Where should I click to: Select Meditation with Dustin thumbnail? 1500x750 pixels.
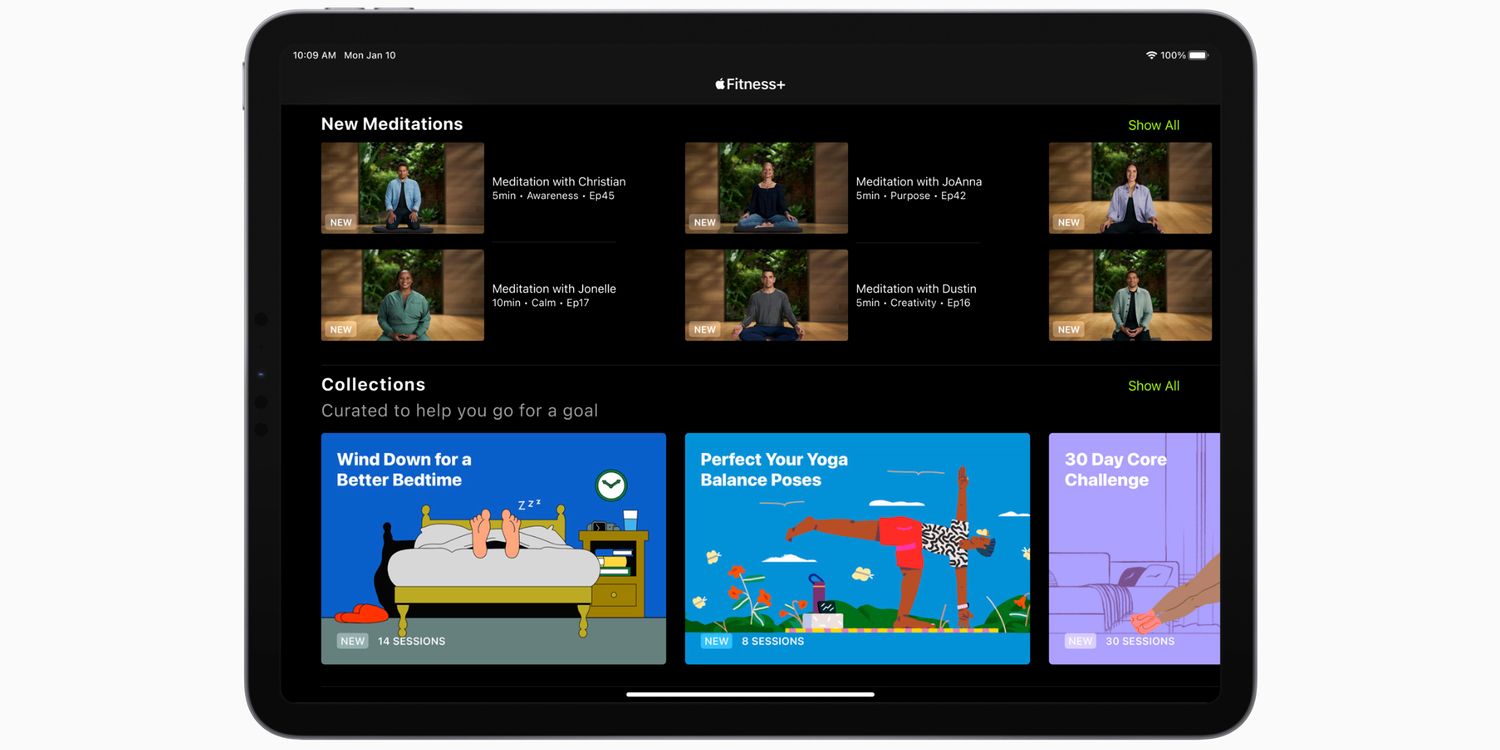point(766,295)
